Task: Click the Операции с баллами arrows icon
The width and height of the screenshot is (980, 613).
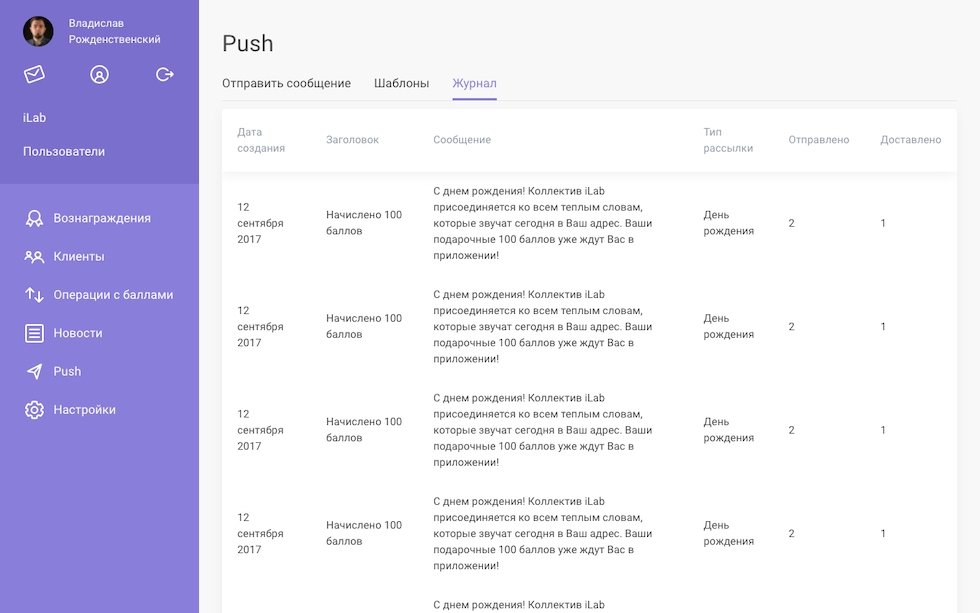Action: pyautogui.click(x=35, y=295)
